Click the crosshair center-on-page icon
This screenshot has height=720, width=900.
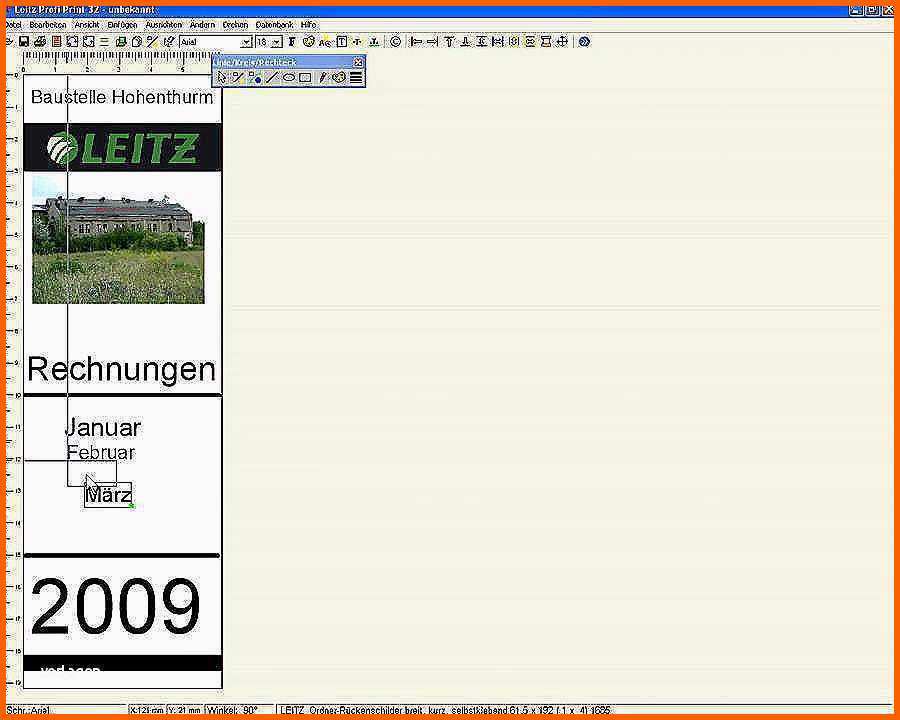[562, 41]
